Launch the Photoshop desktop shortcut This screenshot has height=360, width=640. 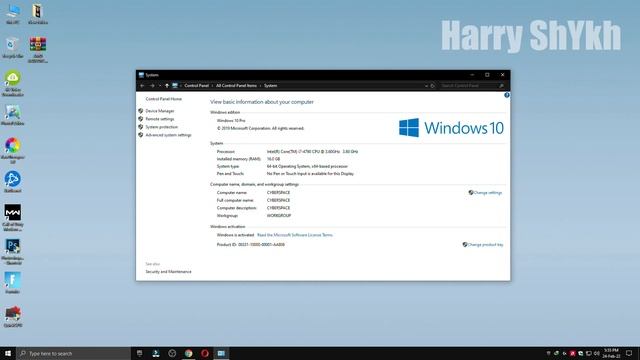(13, 252)
